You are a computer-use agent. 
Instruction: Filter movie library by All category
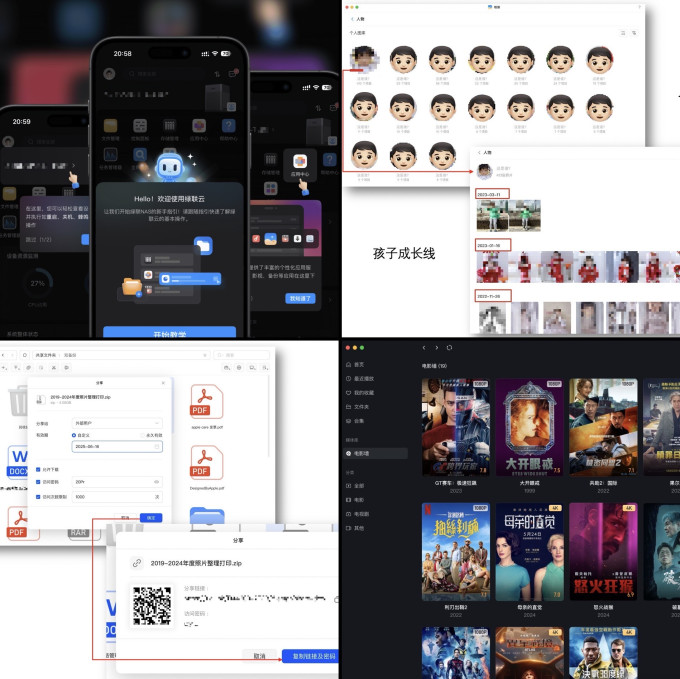[355, 486]
